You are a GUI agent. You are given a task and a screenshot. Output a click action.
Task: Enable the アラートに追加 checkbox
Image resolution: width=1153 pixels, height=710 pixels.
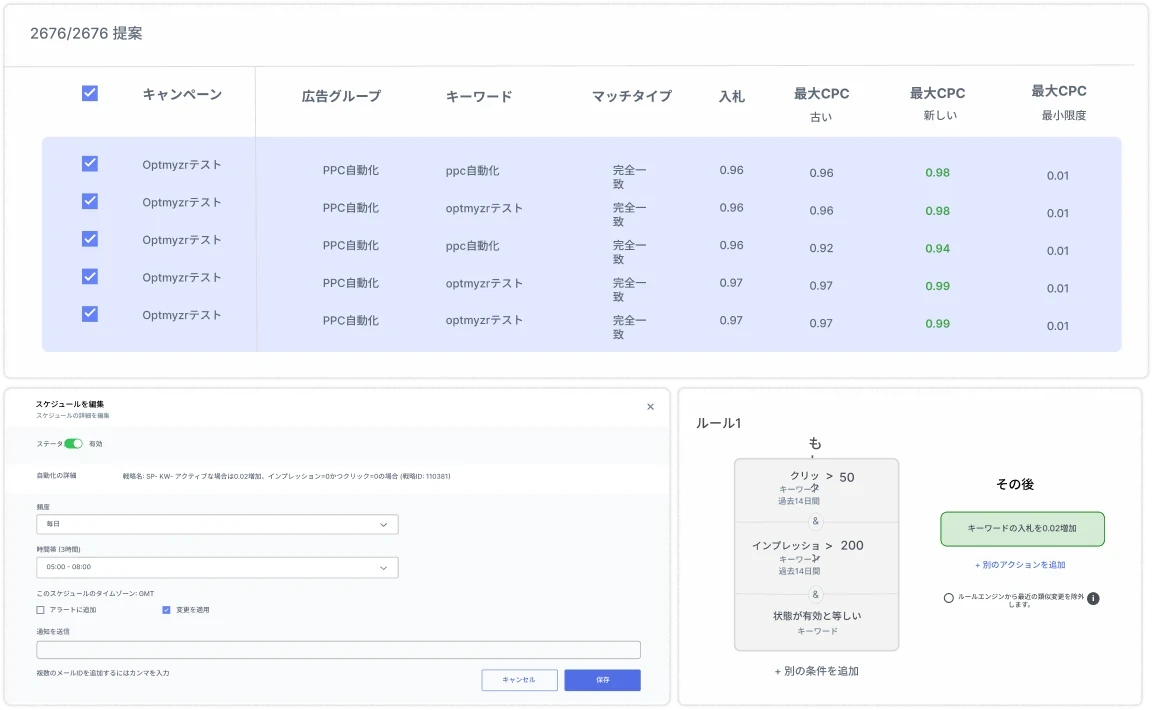tap(40, 610)
